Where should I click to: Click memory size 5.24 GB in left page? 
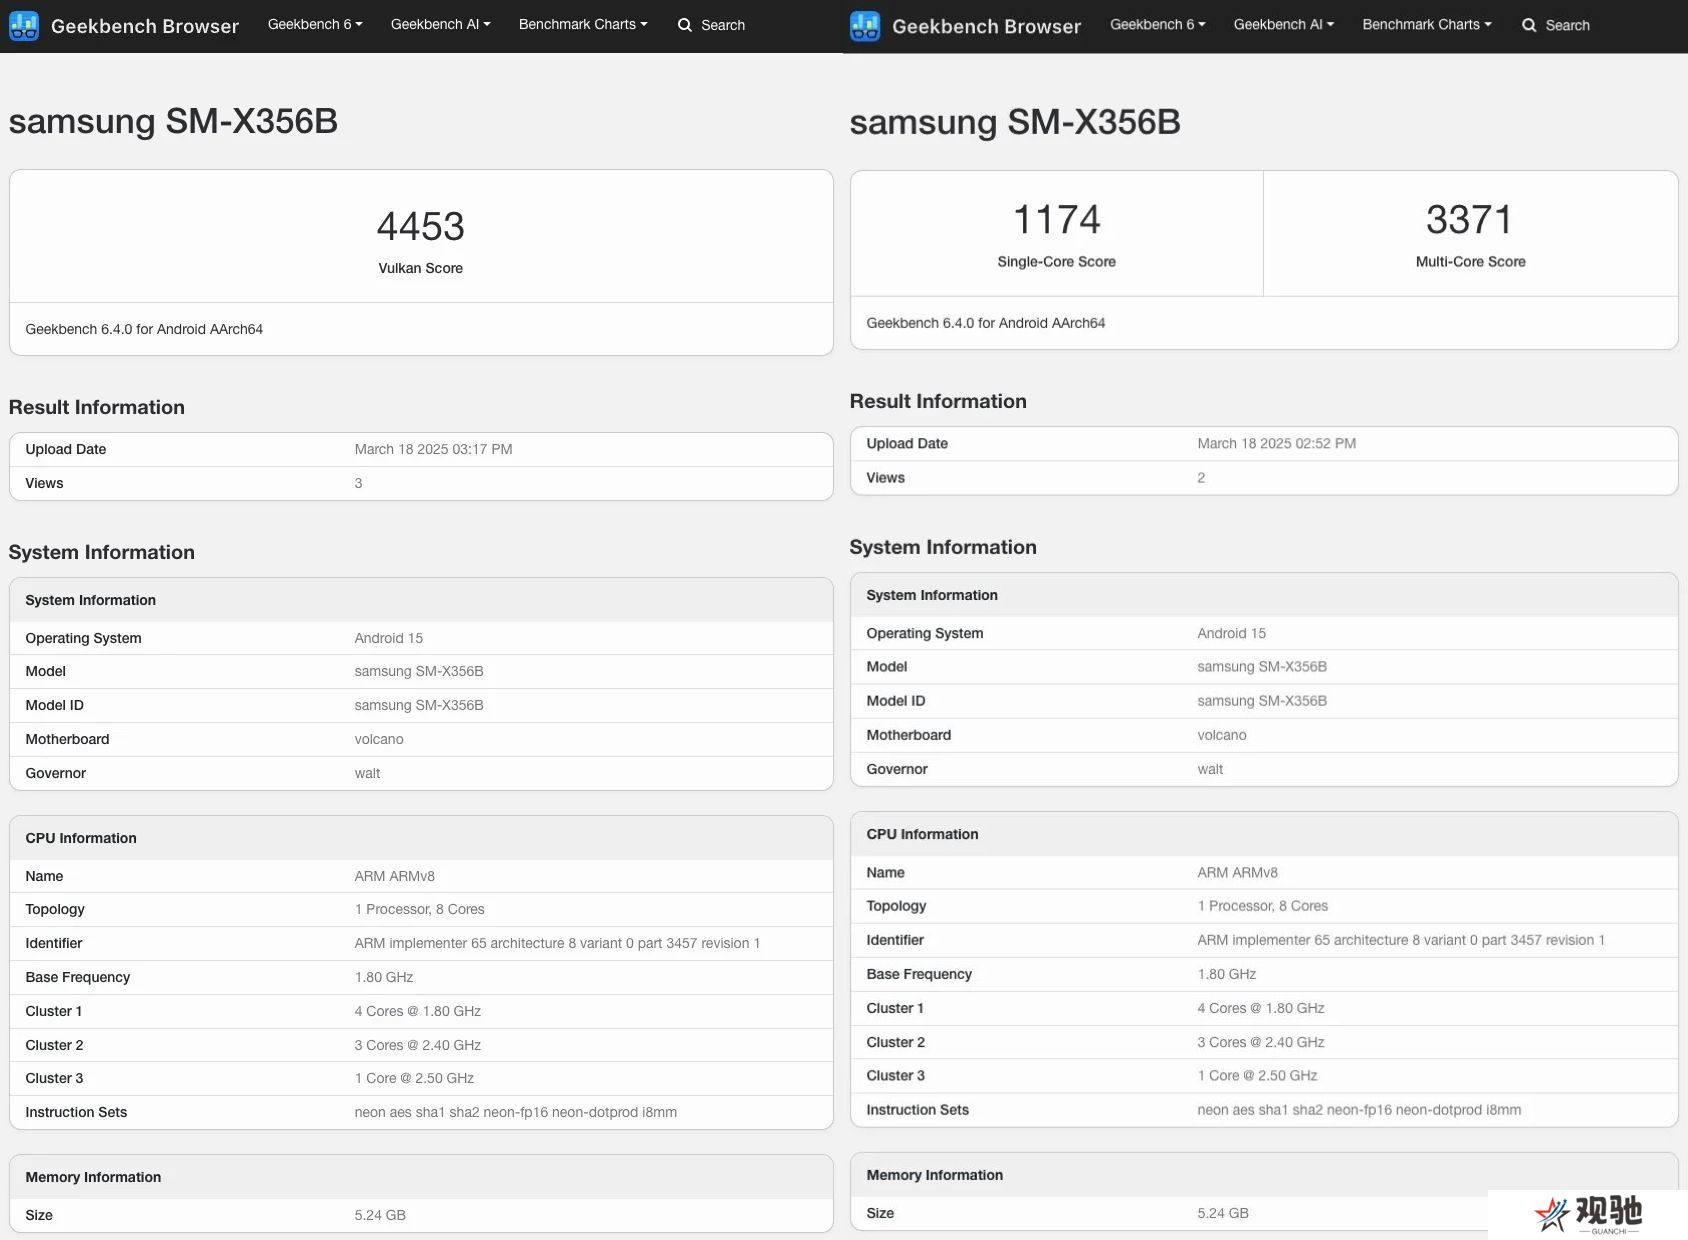coord(380,1215)
